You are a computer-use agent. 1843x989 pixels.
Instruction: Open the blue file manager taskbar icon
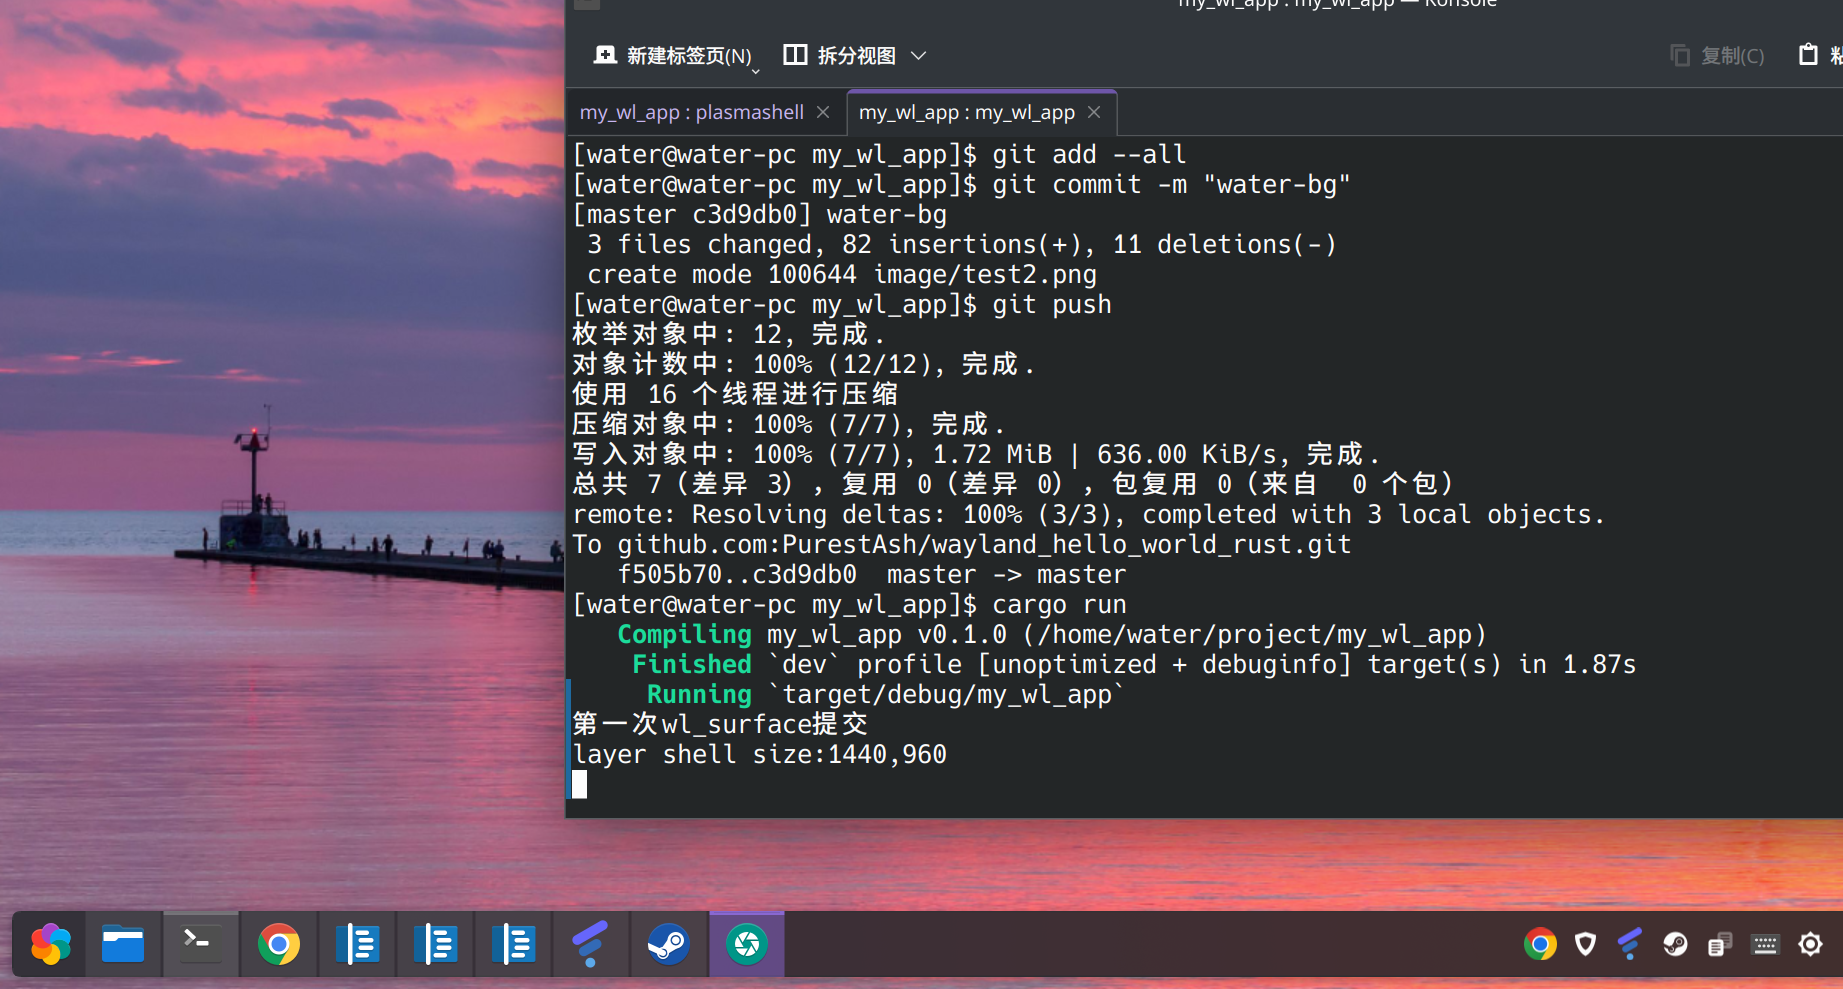pyautogui.click(x=123, y=944)
